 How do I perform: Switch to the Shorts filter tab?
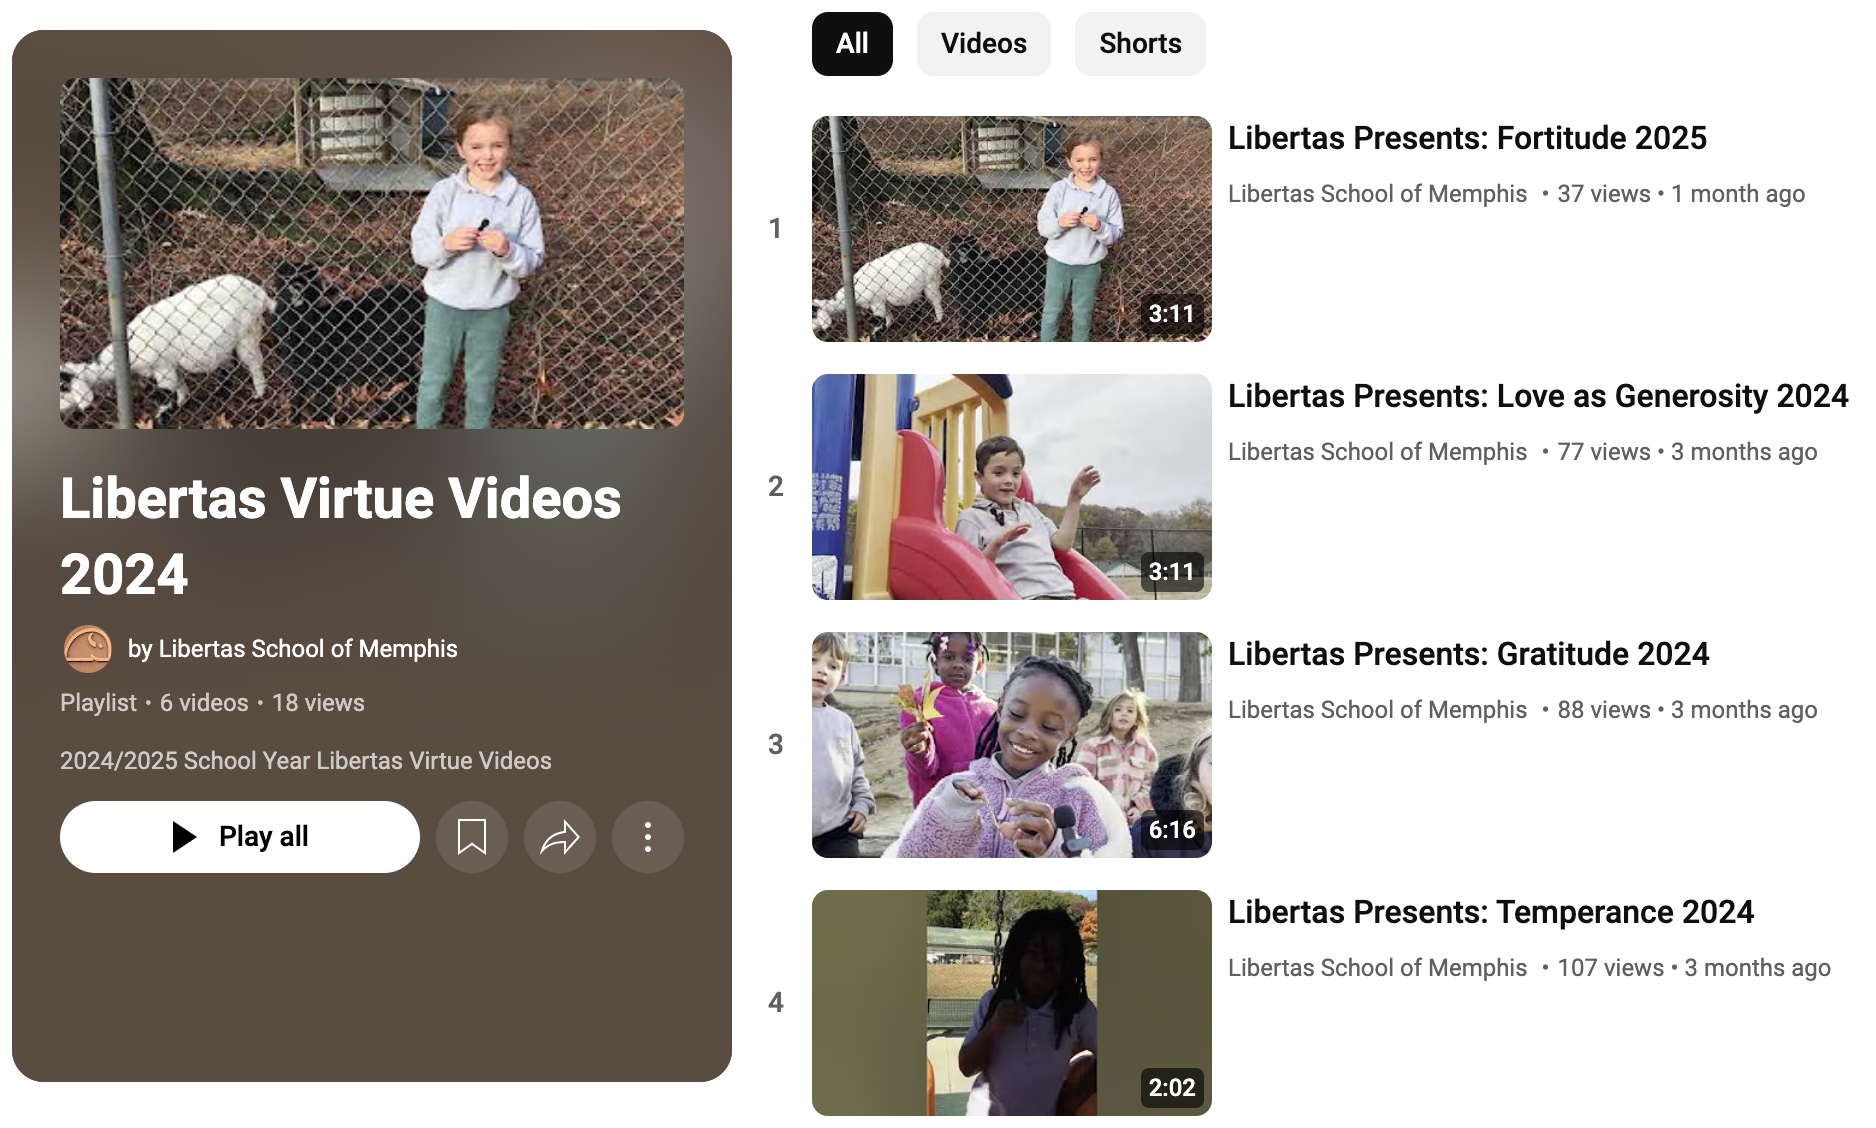tap(1140, 44)
